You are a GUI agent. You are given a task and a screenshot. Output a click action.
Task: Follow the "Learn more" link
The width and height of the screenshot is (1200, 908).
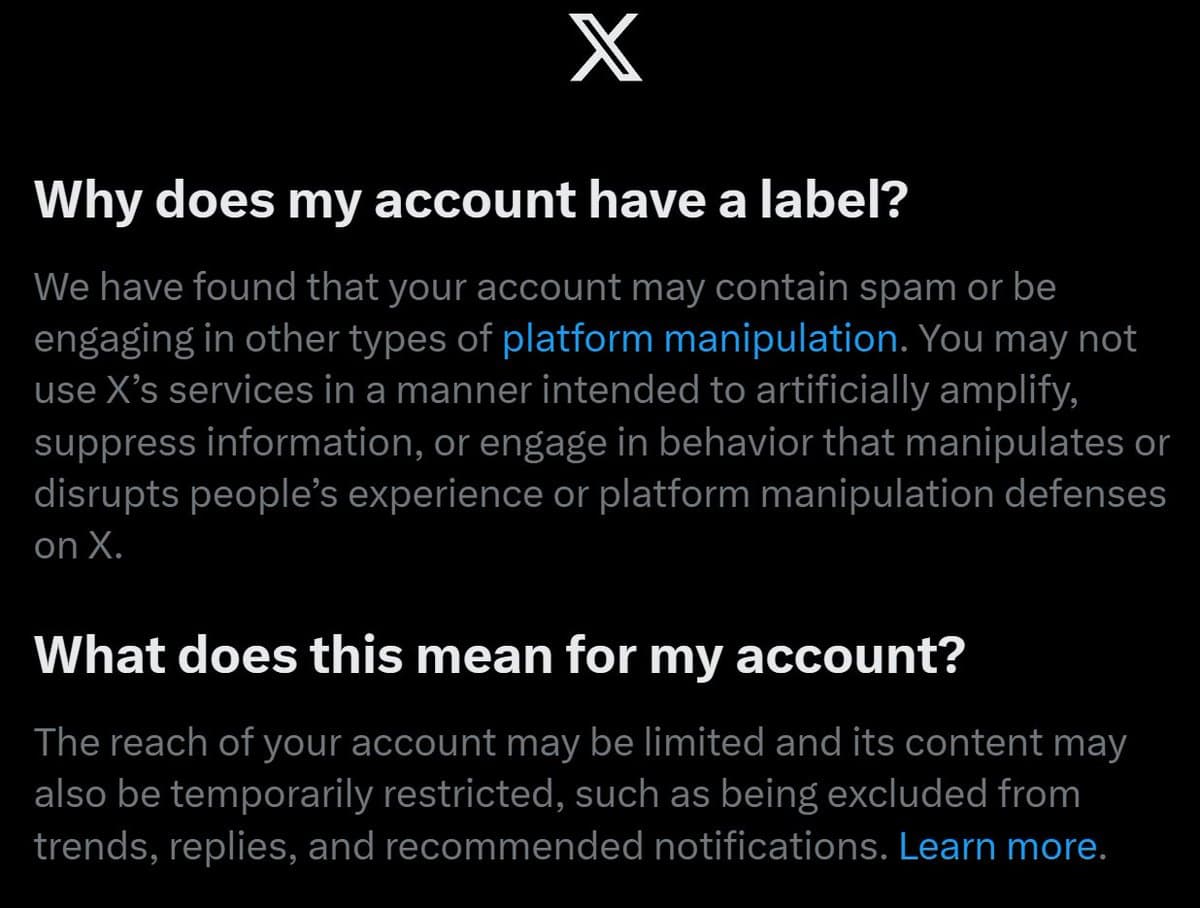click(997, 847)
